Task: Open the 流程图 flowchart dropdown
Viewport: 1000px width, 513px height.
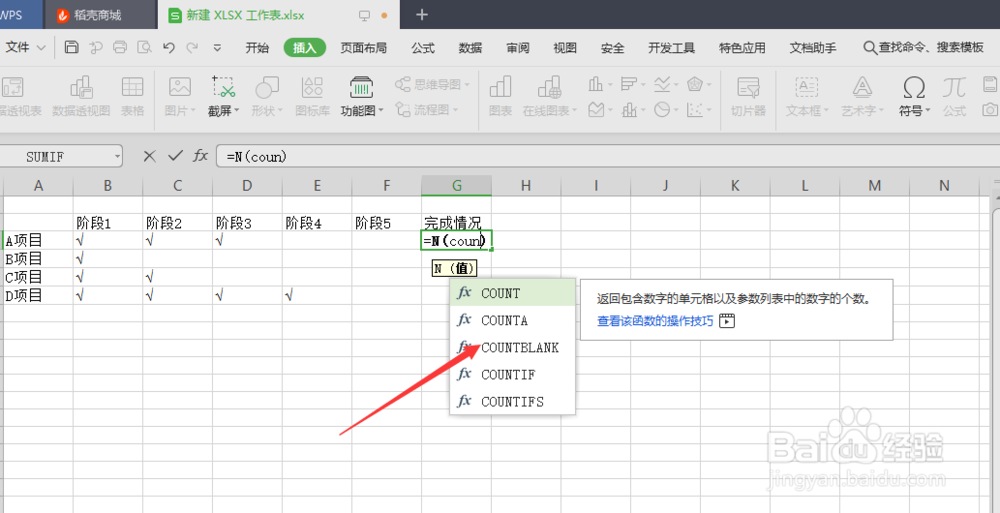Action: [x=427, y=110]
